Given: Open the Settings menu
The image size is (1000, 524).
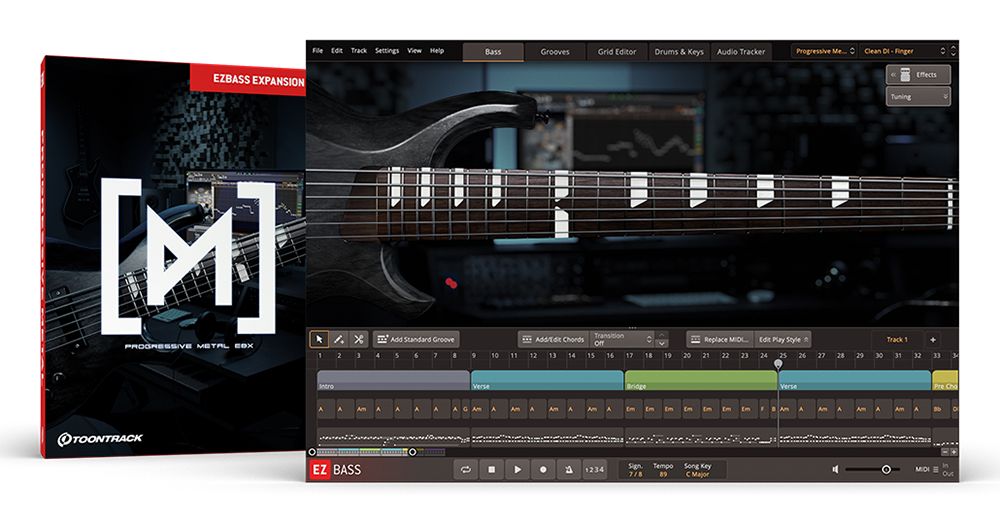Looking at the screenshot, I should pyautogui.click(x=386, y=51).
